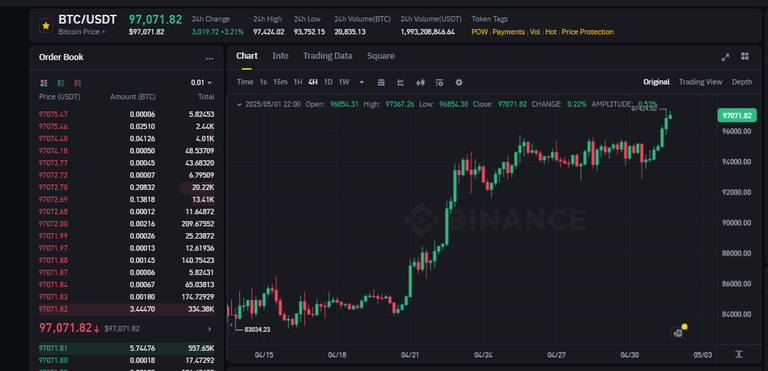Open the chart calendar date picker icon
768x371 pixels.
point(382,82)
